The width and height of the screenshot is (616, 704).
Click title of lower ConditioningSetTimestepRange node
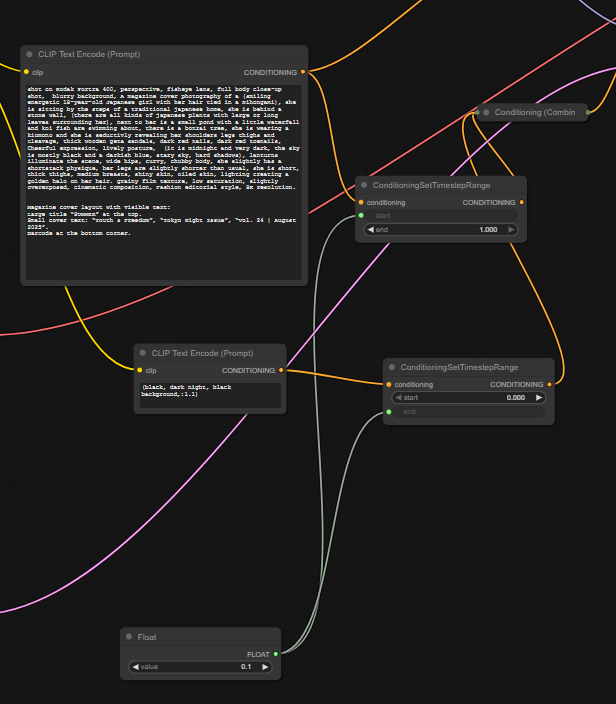point(459,367)
